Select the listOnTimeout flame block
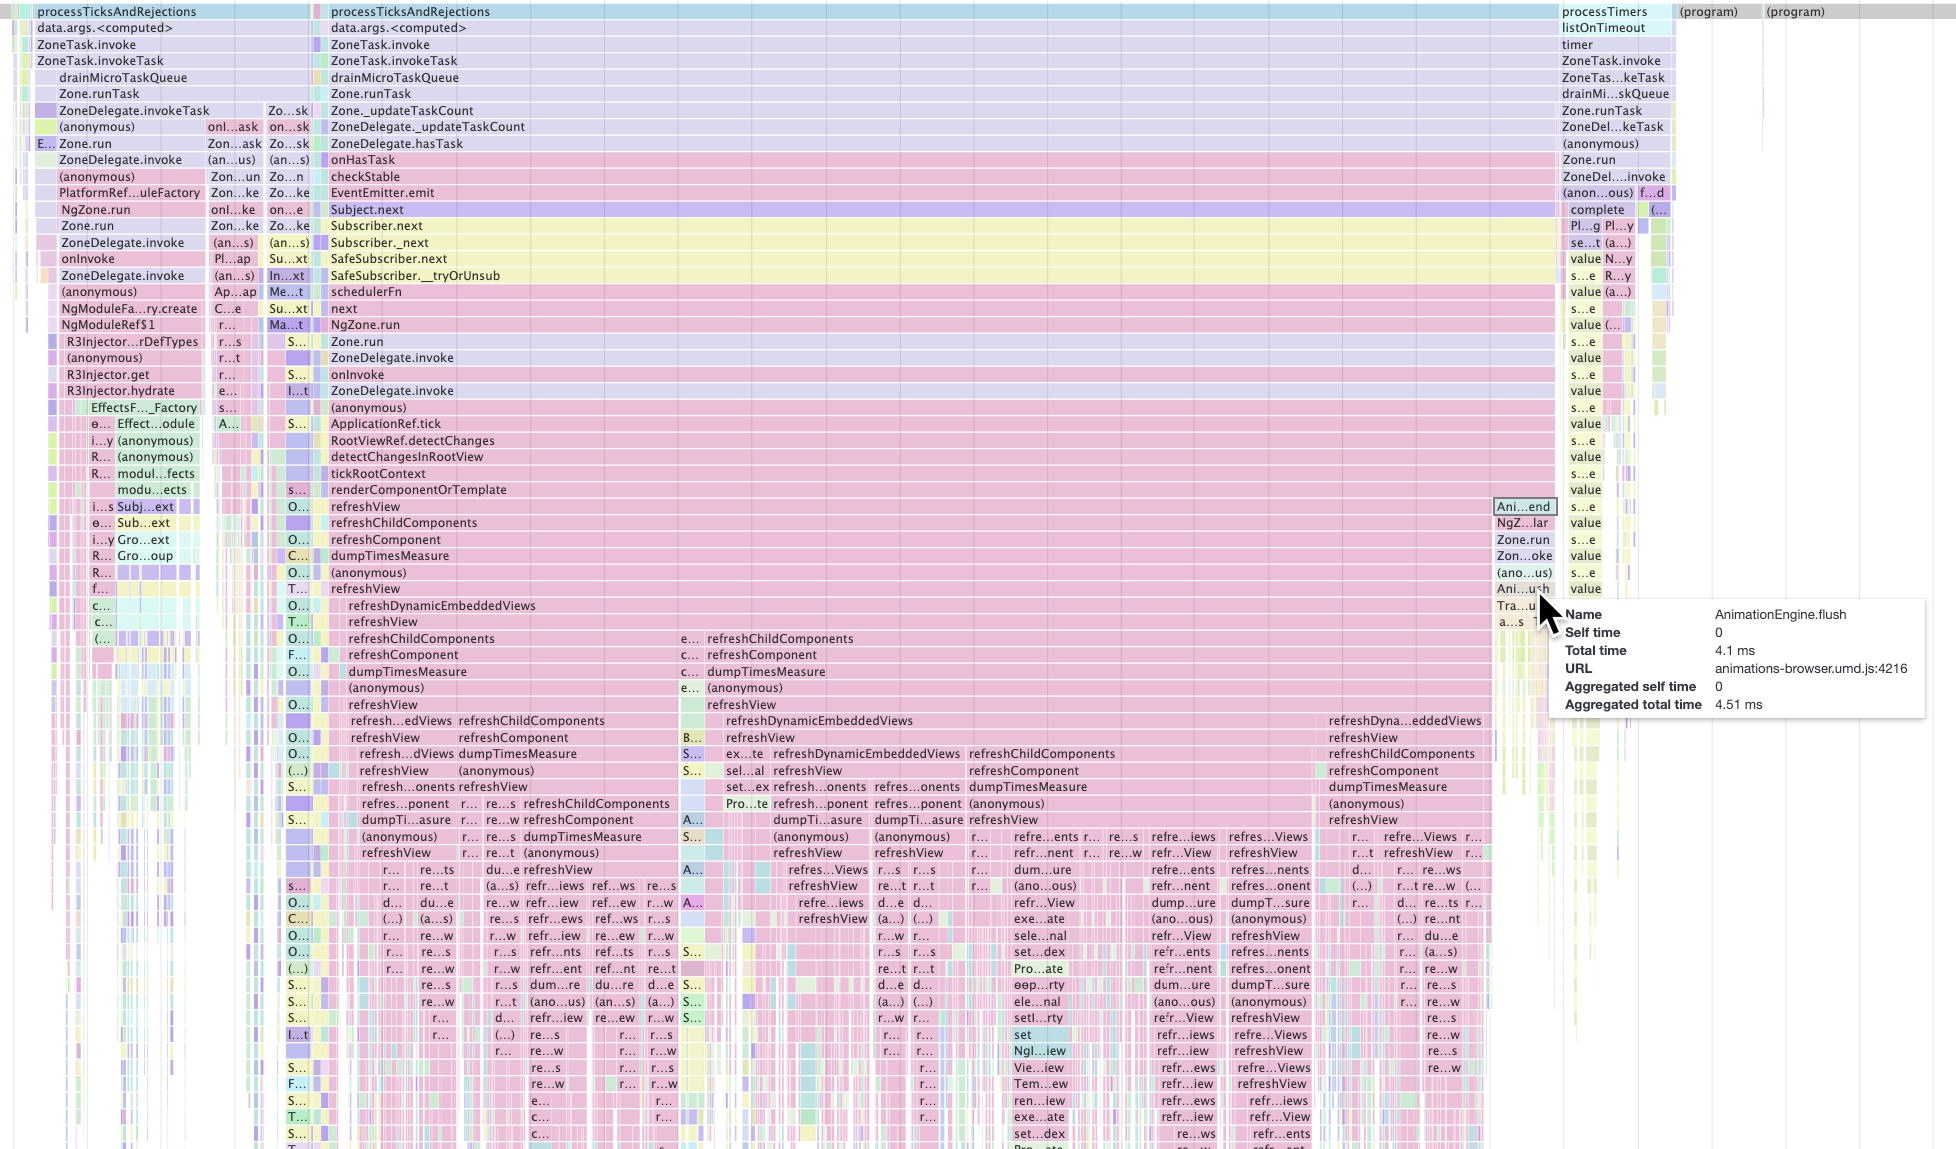The width and height of the screenshot is (1956, 1149). [x=1615, y=28]
